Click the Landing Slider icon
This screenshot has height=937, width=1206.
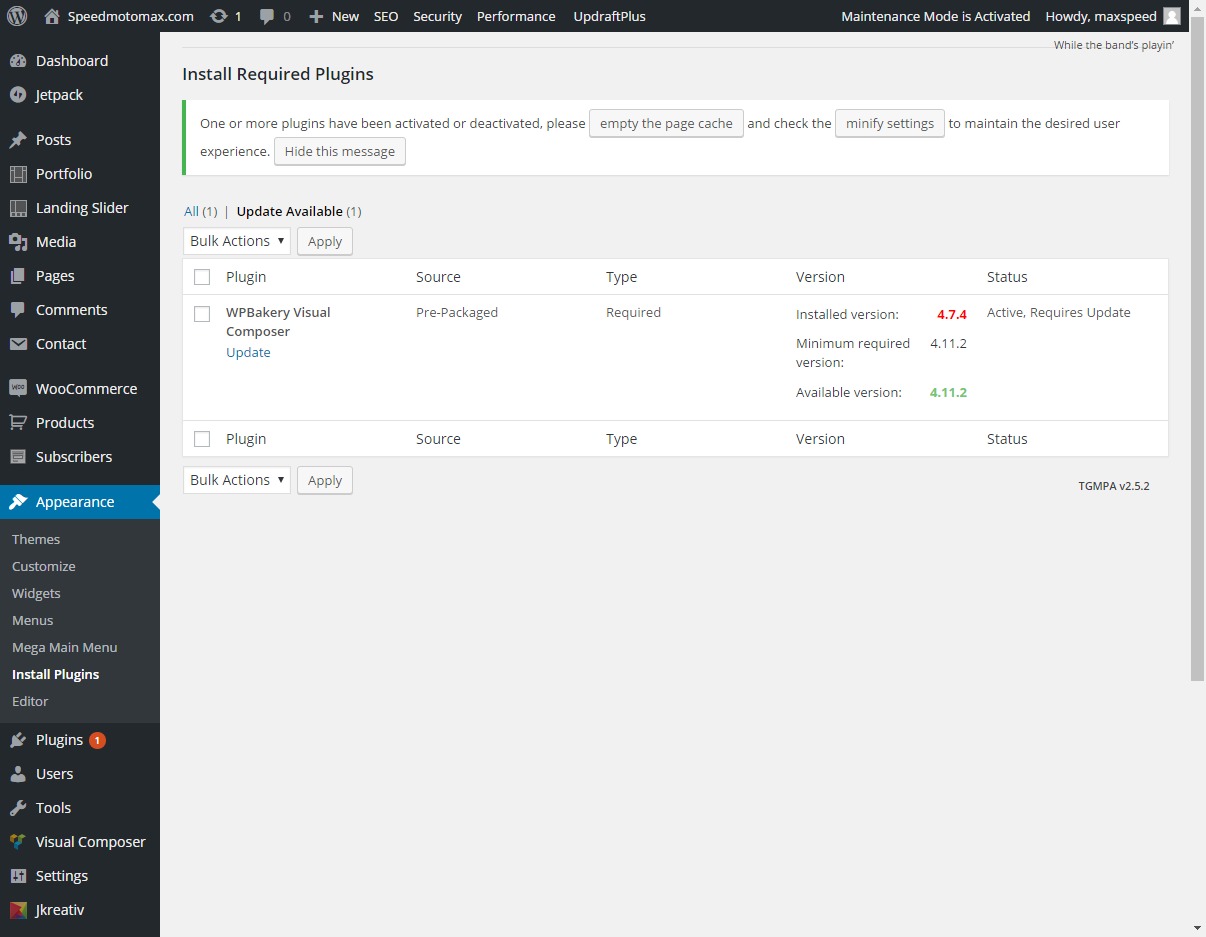18,208
